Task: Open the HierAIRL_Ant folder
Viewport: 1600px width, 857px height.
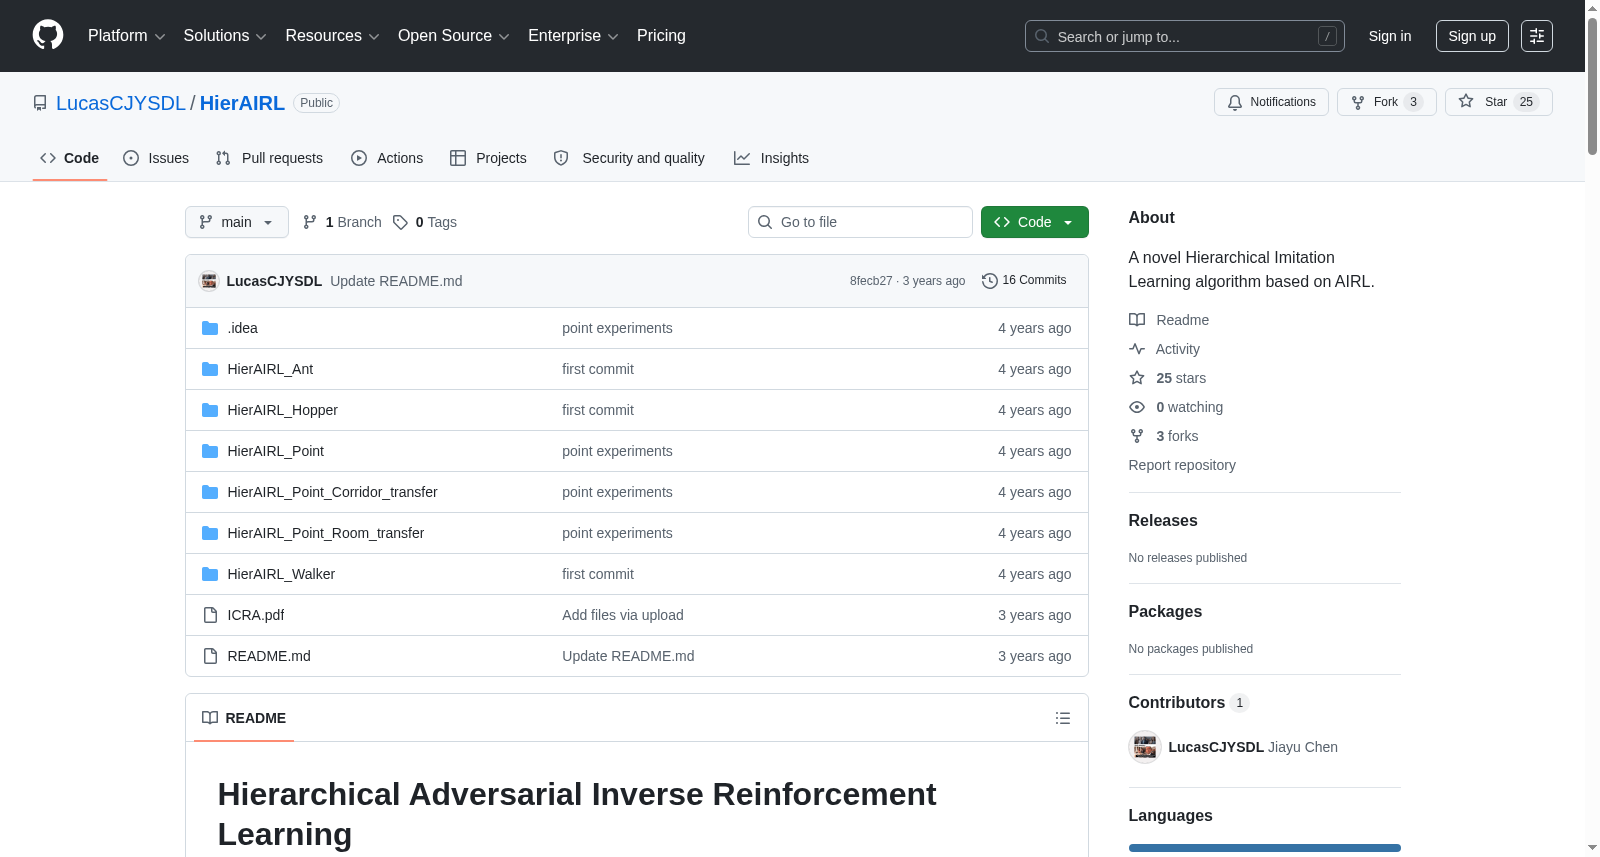Action: 270,369
